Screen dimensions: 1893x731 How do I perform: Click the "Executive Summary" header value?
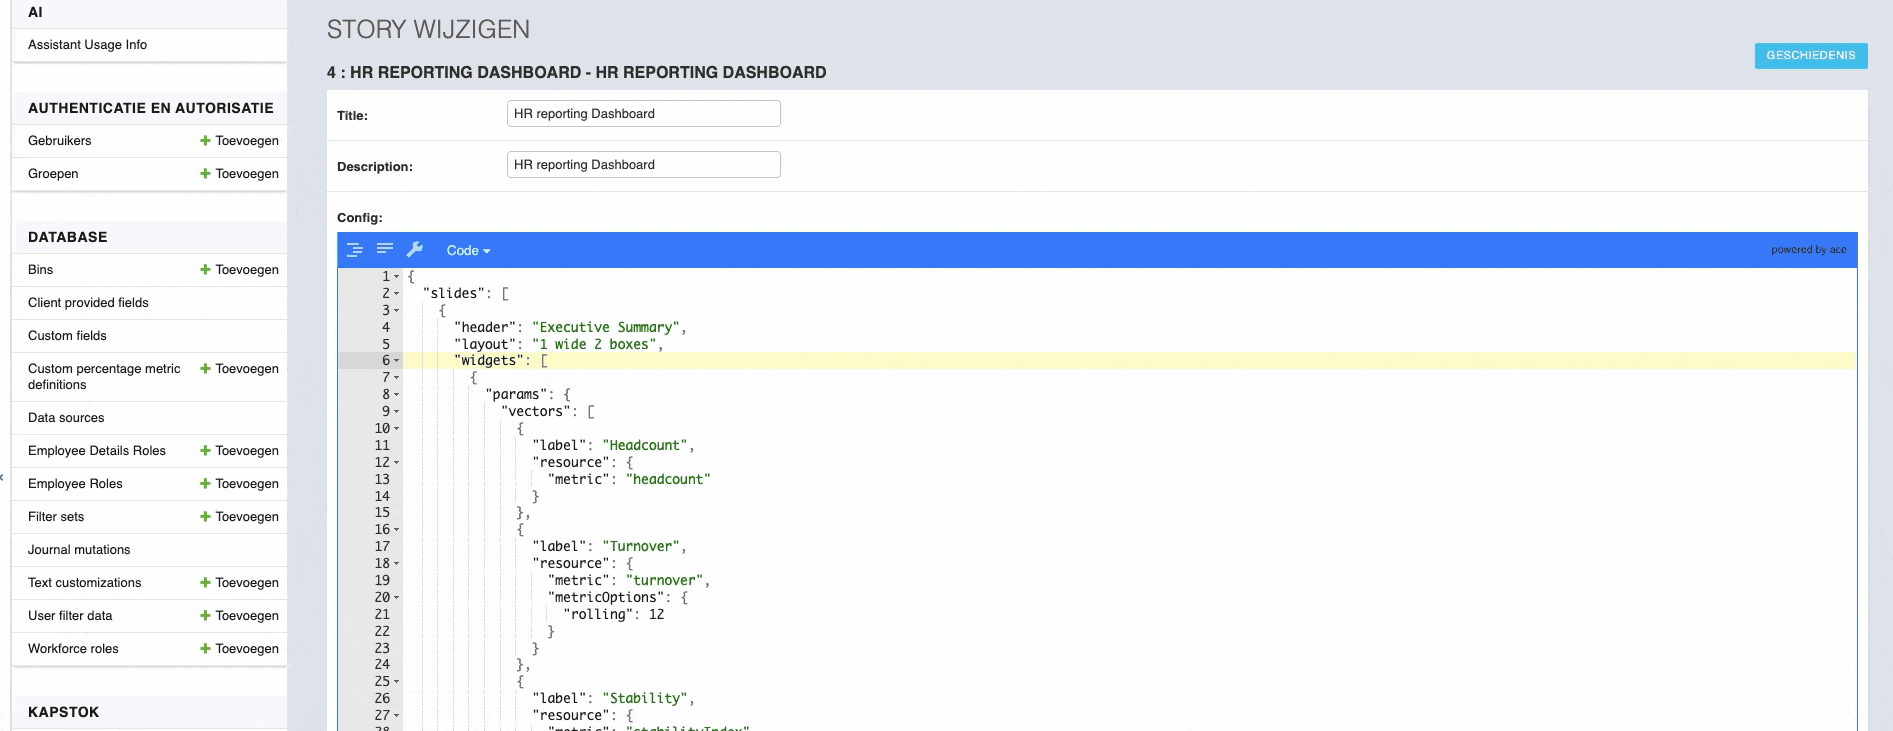coord(606,328)
